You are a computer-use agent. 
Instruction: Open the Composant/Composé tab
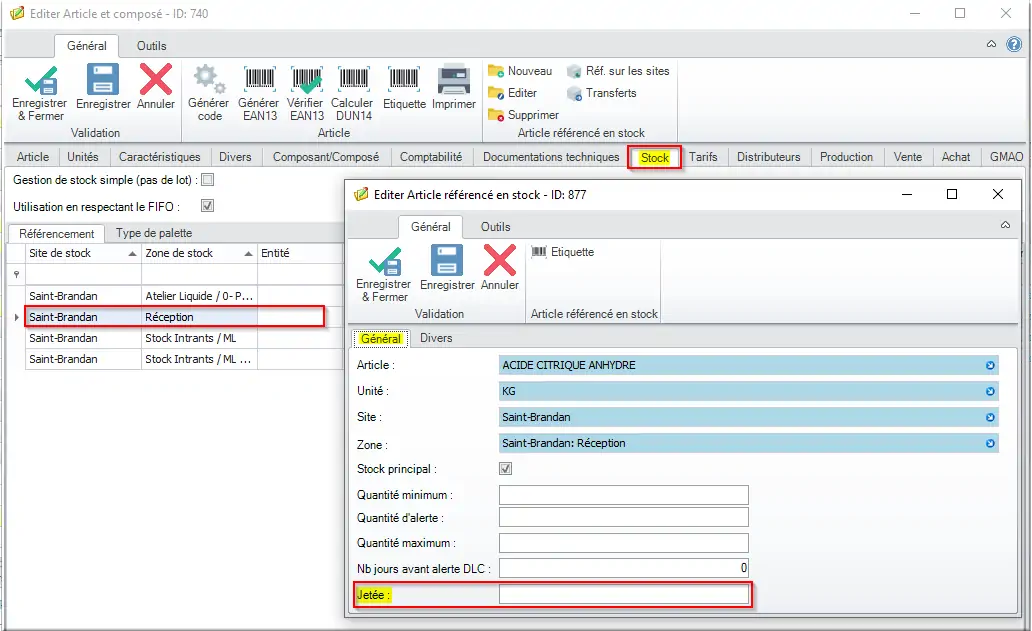coord(326,157)
